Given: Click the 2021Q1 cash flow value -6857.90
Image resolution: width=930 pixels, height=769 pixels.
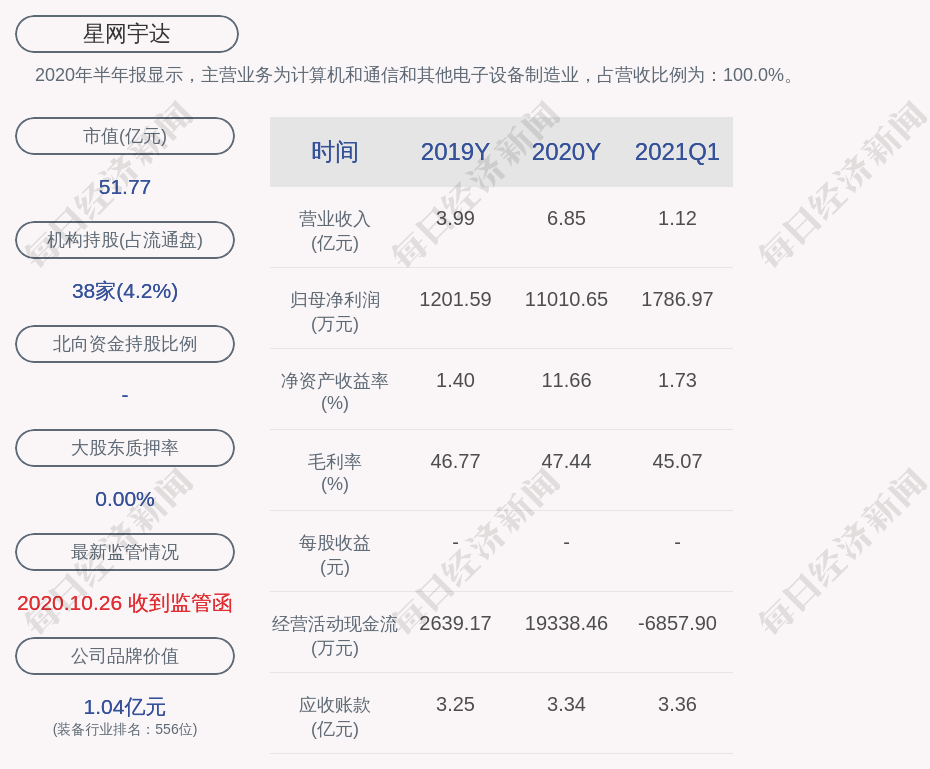Looking at the screenshot, I should 677,623.
